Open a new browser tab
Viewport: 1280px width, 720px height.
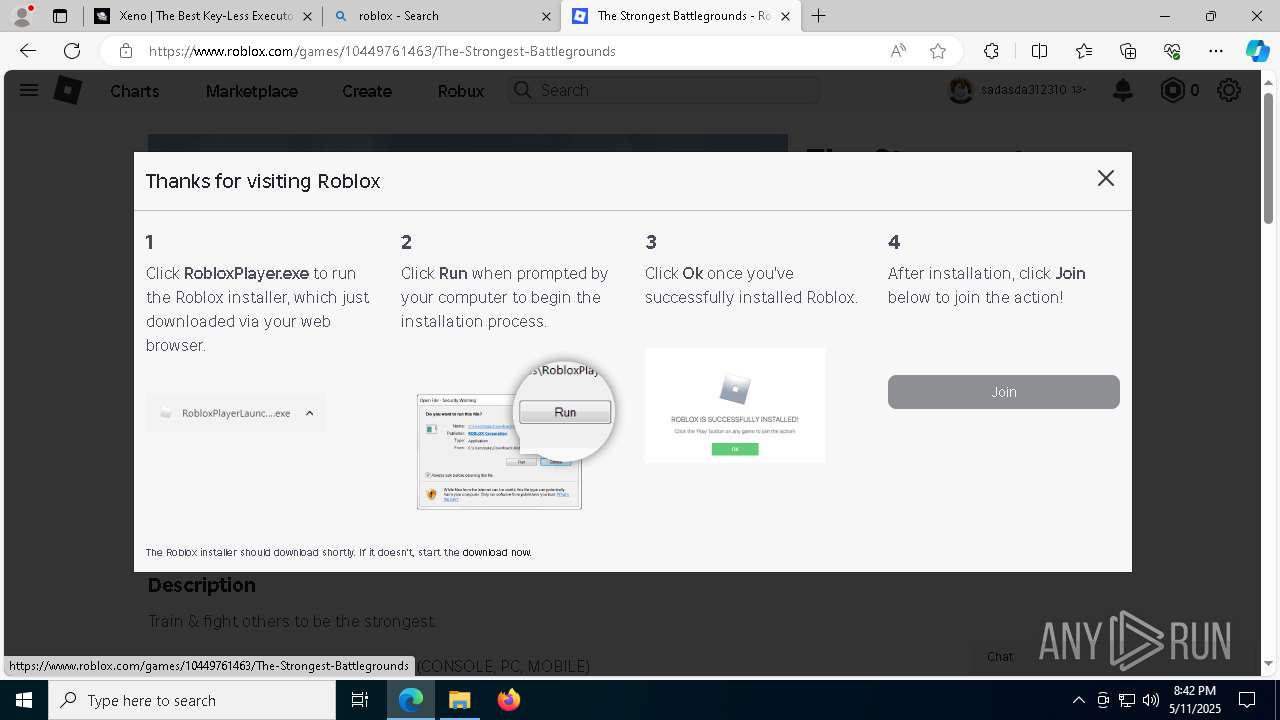818,16
